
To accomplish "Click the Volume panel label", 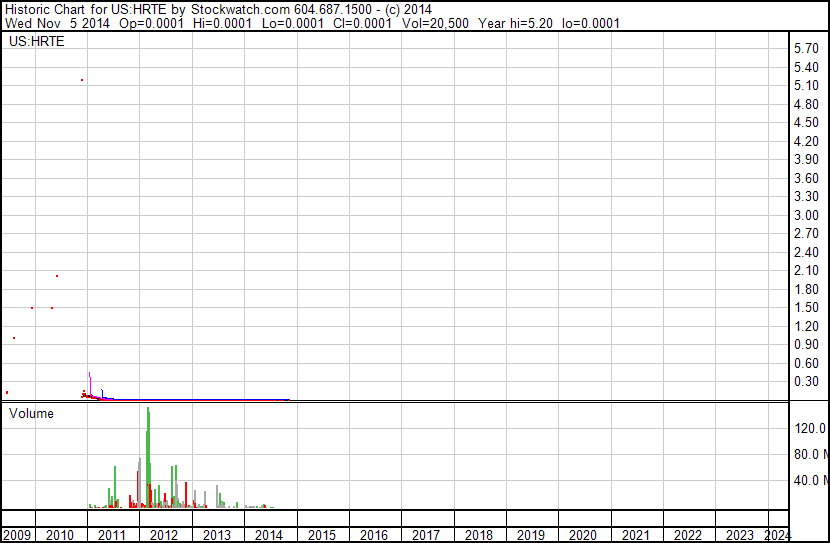I will (31, 413).
